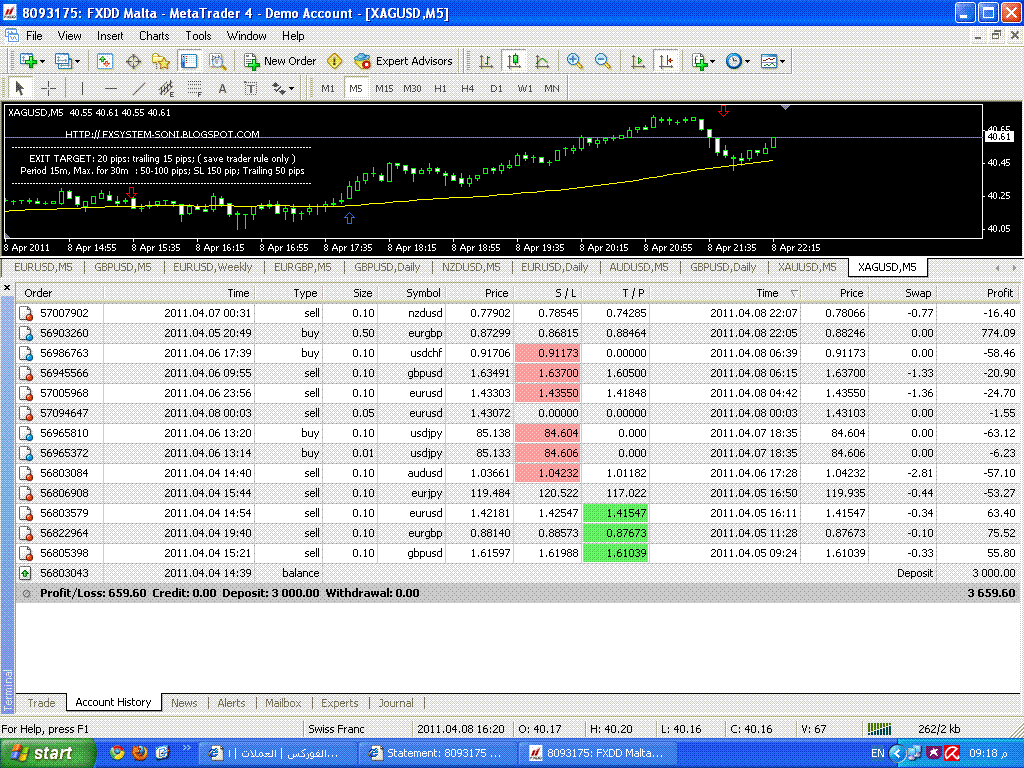Screen dimensions: 1024x768
Task: Switch chart to line chart mode
Action: pyautogui.click(x=542, y=61)
